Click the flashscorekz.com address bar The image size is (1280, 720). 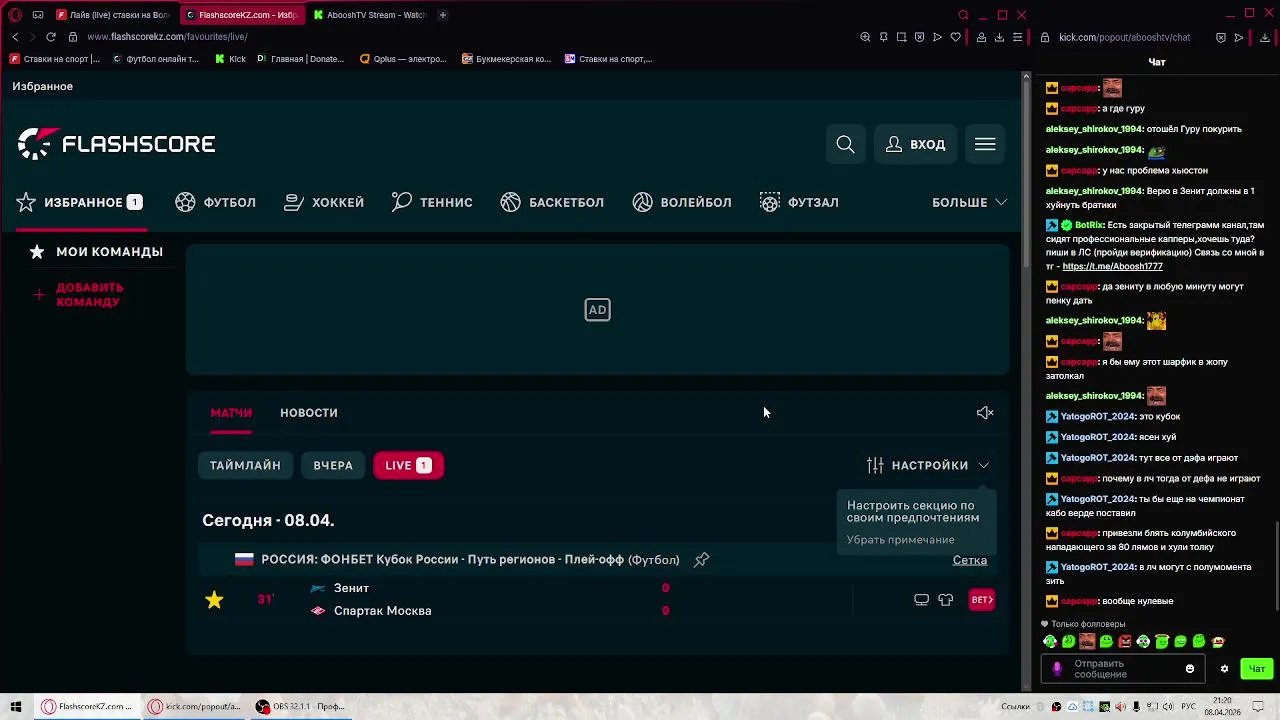pyautogui.click(x=167, y=37)
